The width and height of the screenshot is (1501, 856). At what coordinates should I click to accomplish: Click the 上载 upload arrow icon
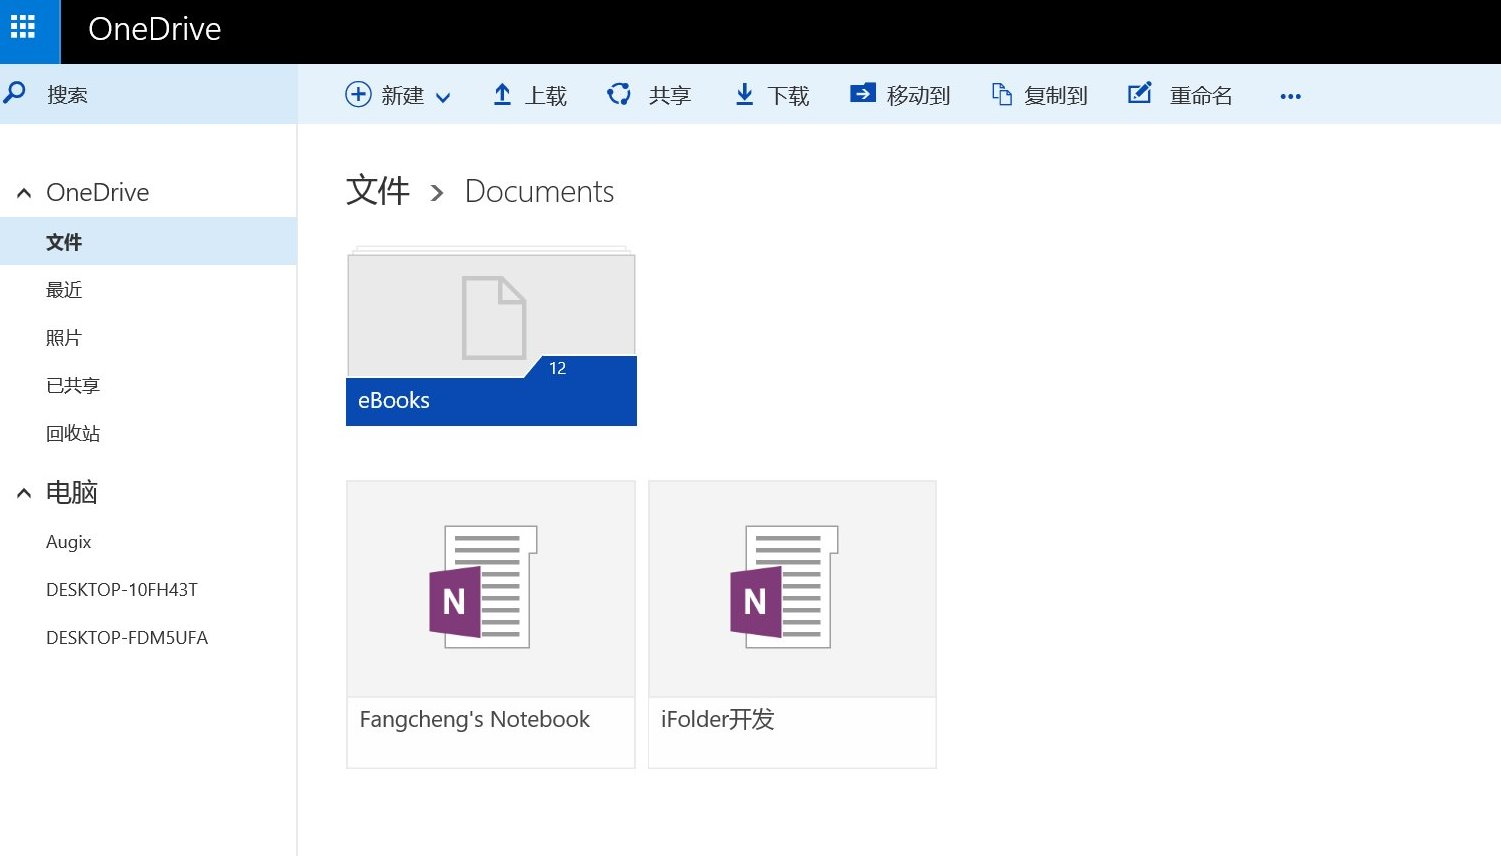click(x=502, y=94)
